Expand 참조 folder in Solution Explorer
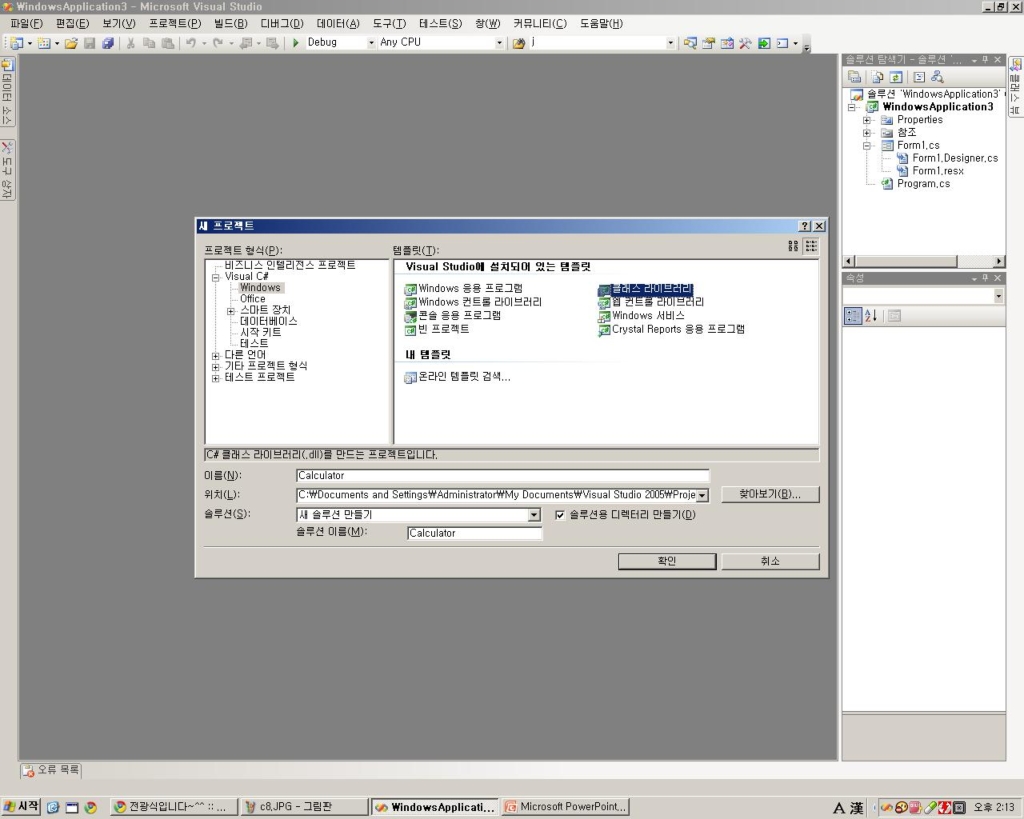 click(x=867, y=133)
